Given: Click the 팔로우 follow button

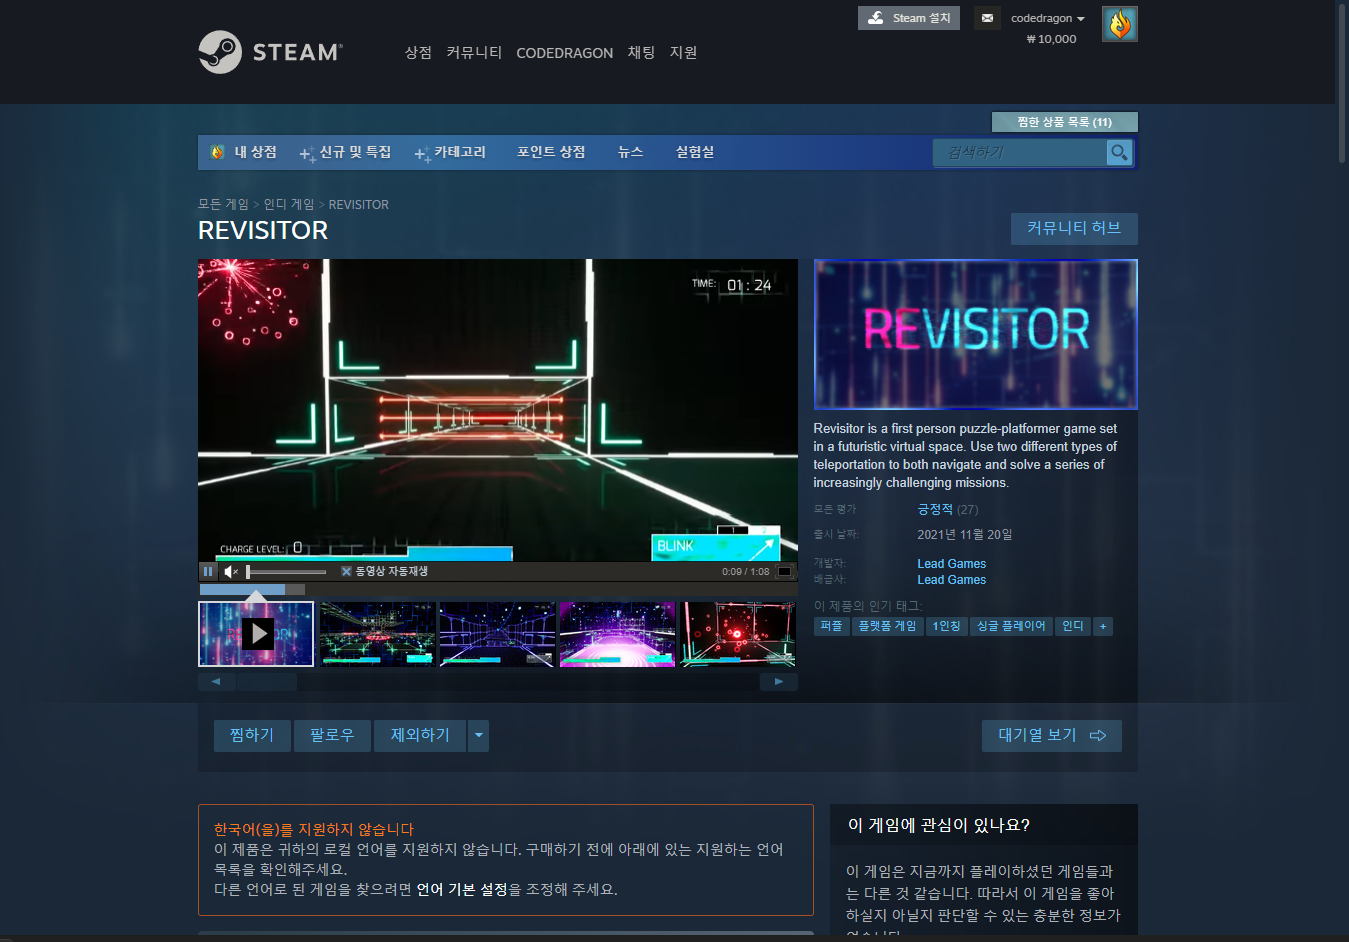Looking at the screenshot, I should [332, 735].
